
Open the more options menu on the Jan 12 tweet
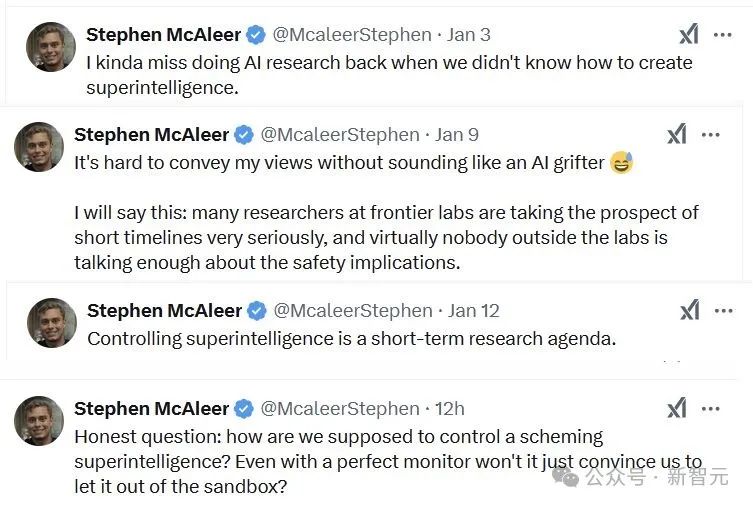[723, 310]
